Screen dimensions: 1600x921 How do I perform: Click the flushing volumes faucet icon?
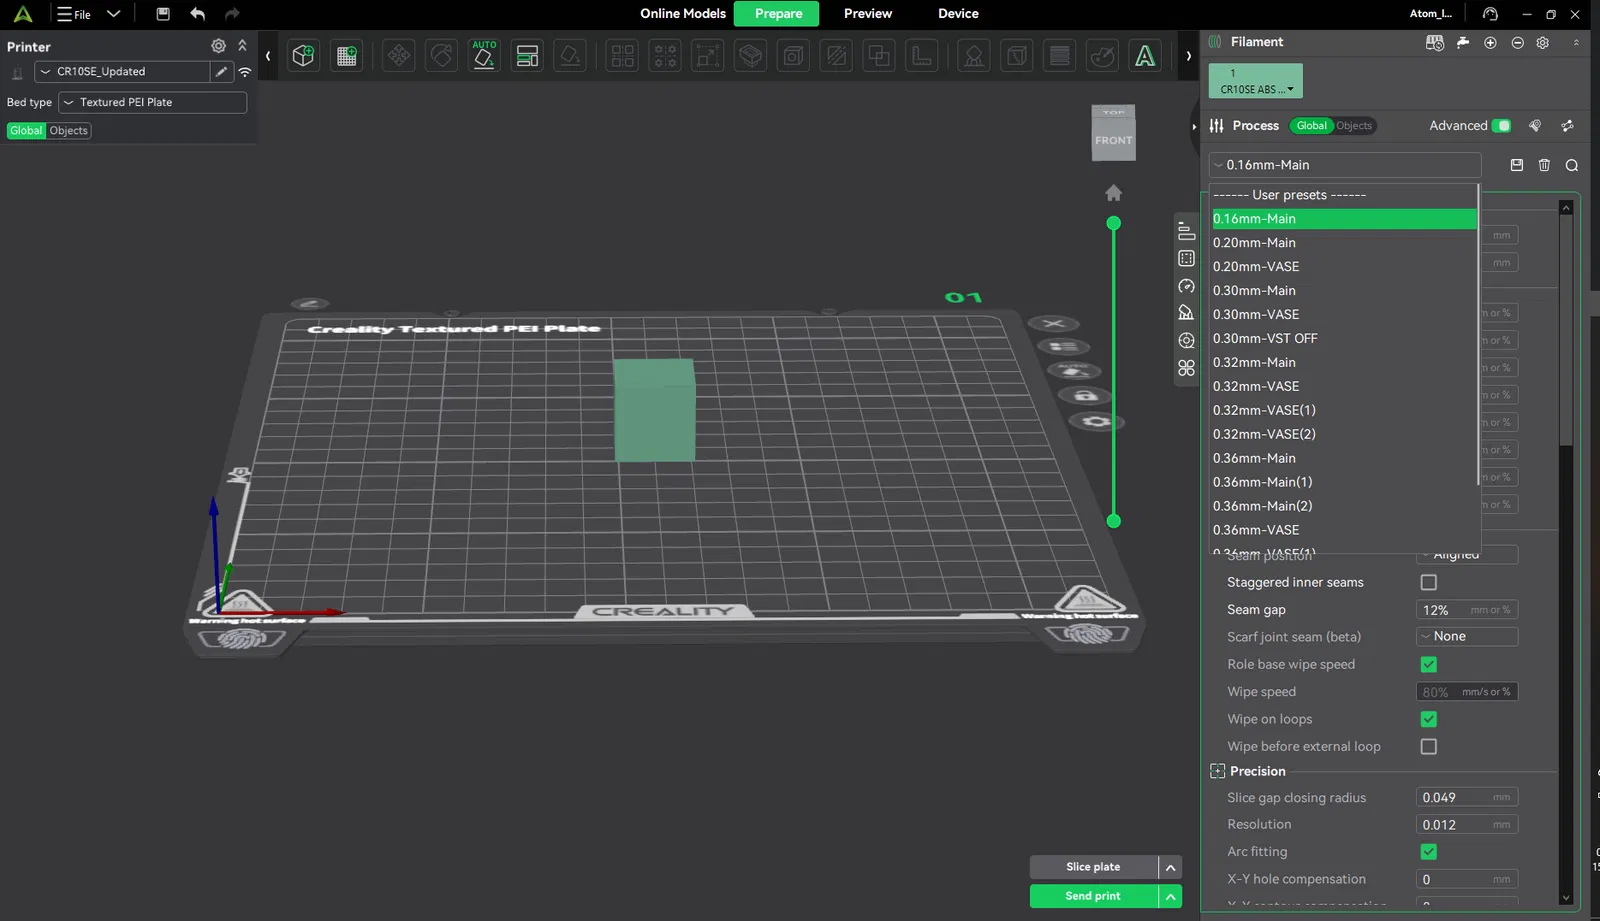pos(1463,42)
